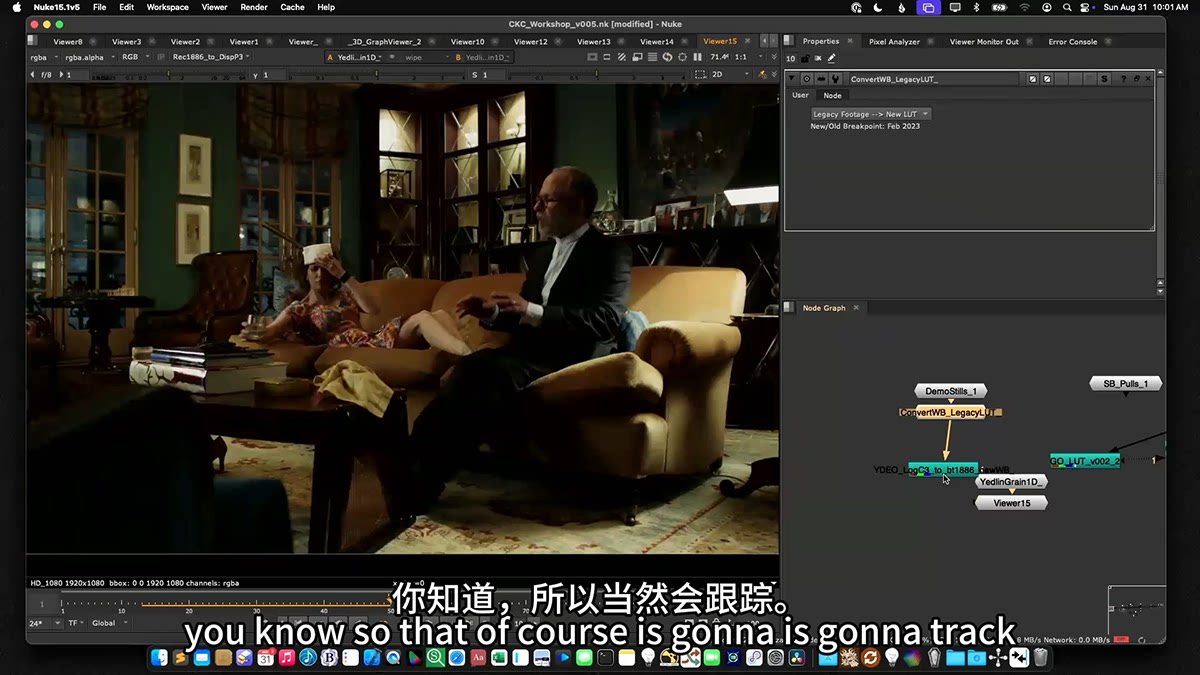Open the File menu
This screenshot has width=1200, height=675.
pyautogui.click(x=99, y=7)
